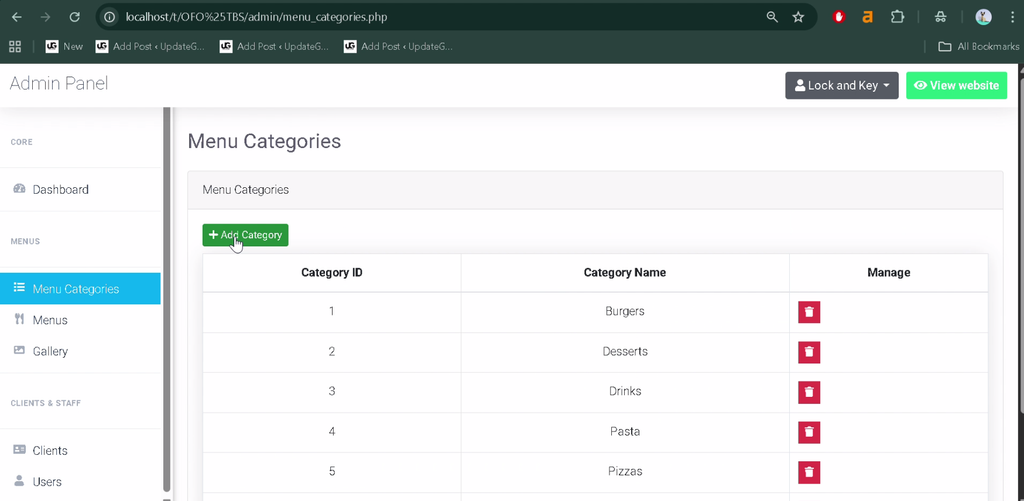Click the site info icon in address bar

[x=110, y=17]
